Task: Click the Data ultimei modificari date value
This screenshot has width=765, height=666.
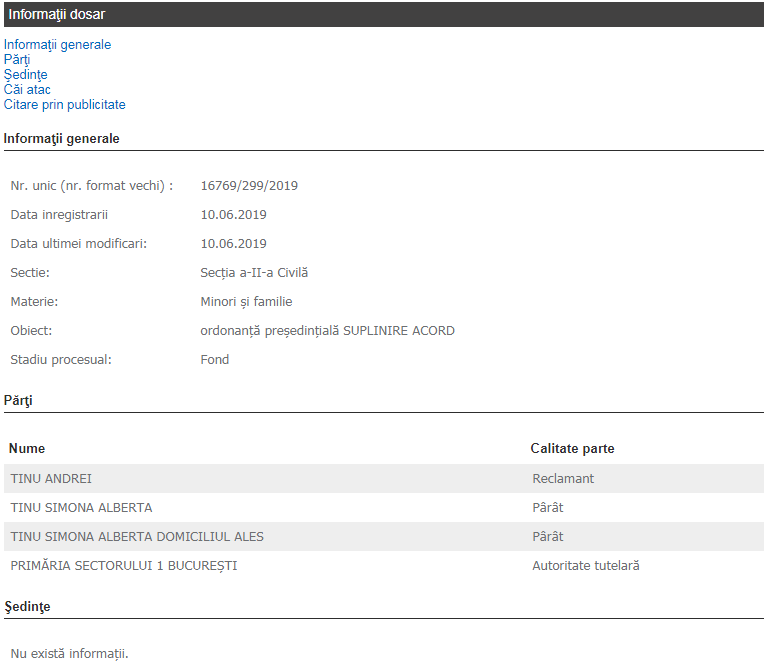Action: coord(233,244)
